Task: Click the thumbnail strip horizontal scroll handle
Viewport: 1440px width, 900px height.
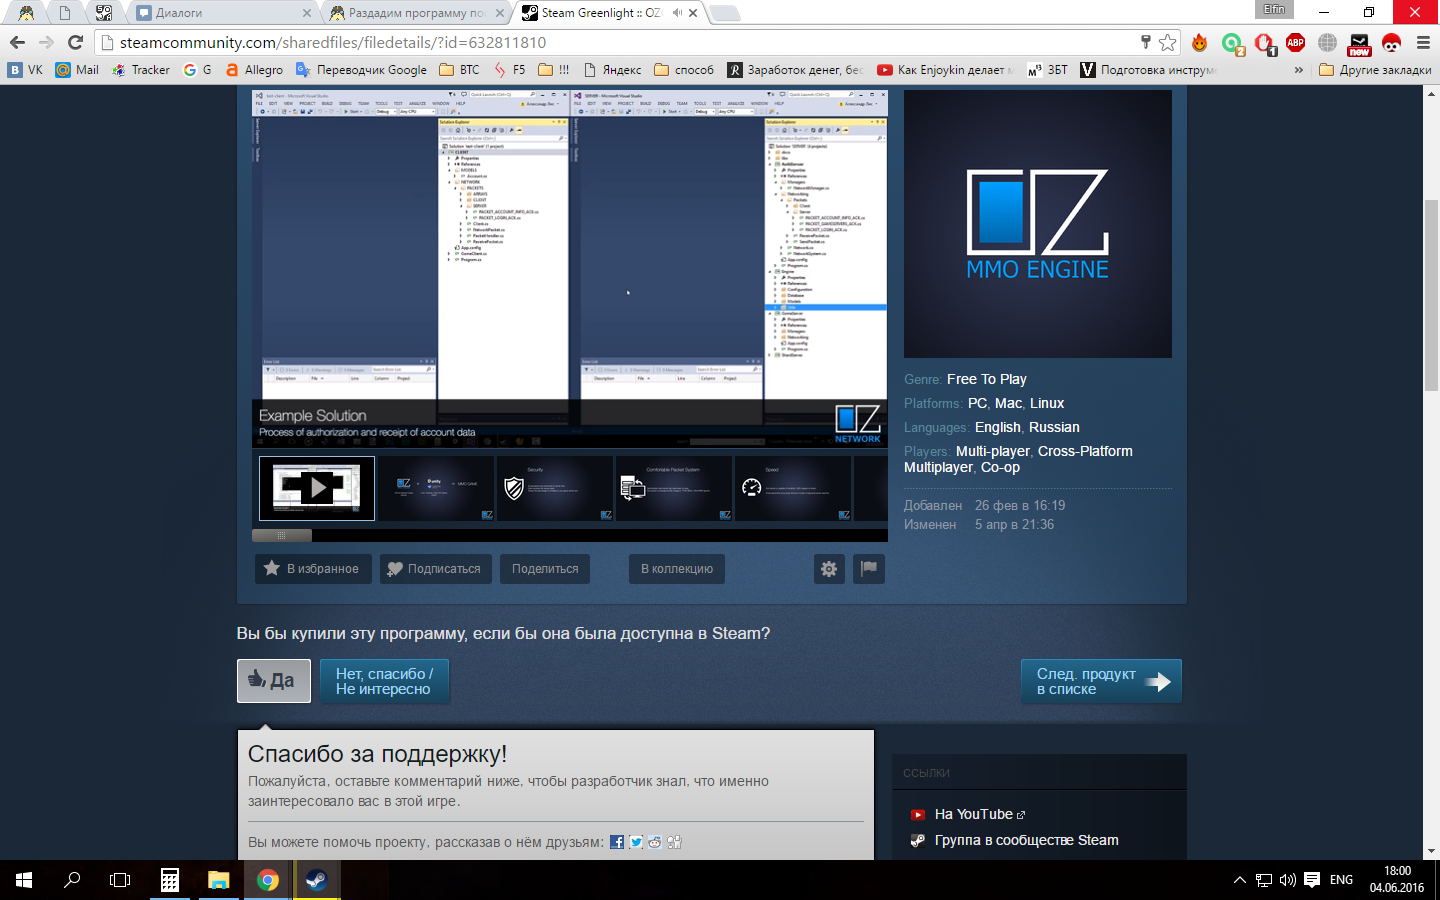Action: coord(282,536)
